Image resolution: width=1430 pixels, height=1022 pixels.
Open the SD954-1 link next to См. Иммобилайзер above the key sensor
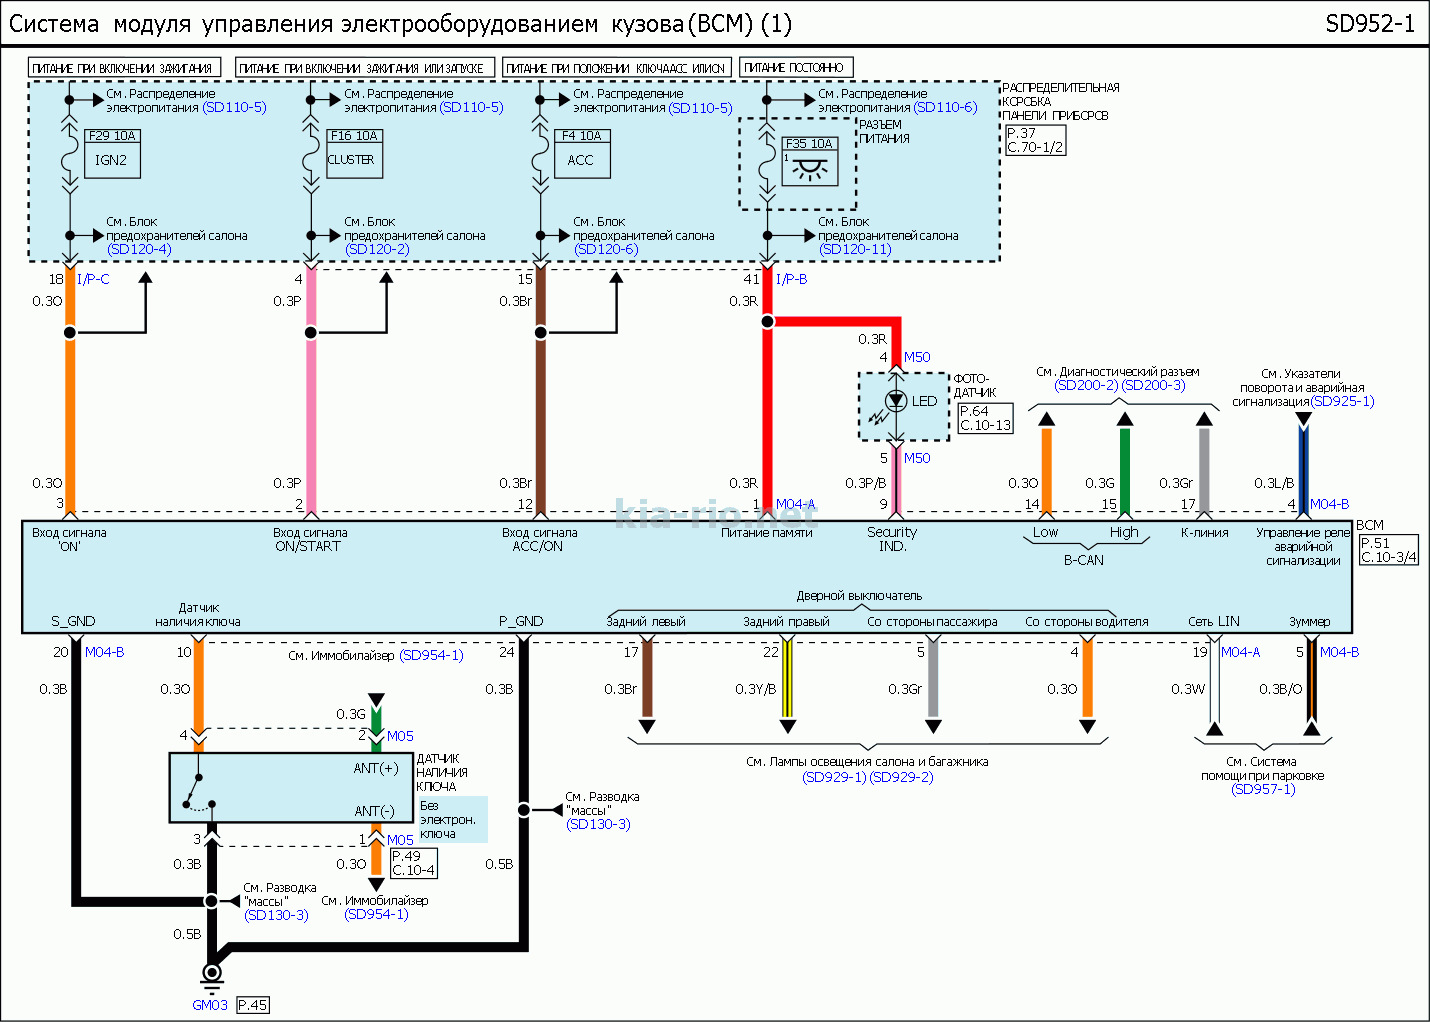[431, 655]
